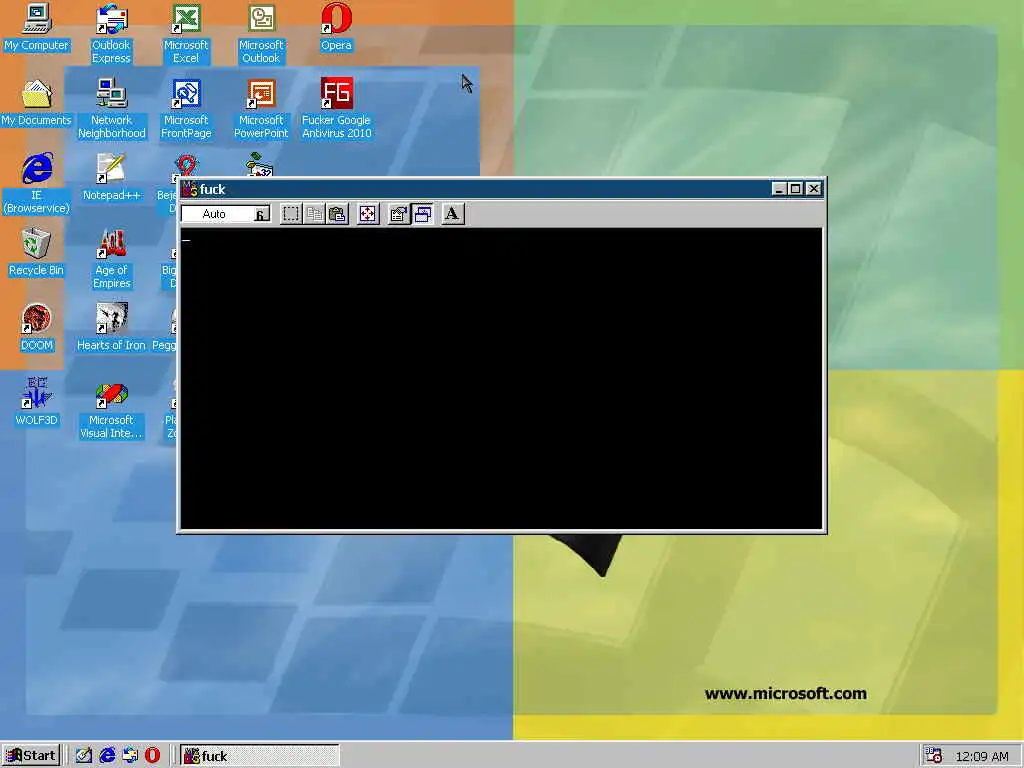Select the Age of Empires shortcut

tap(112, 259)
